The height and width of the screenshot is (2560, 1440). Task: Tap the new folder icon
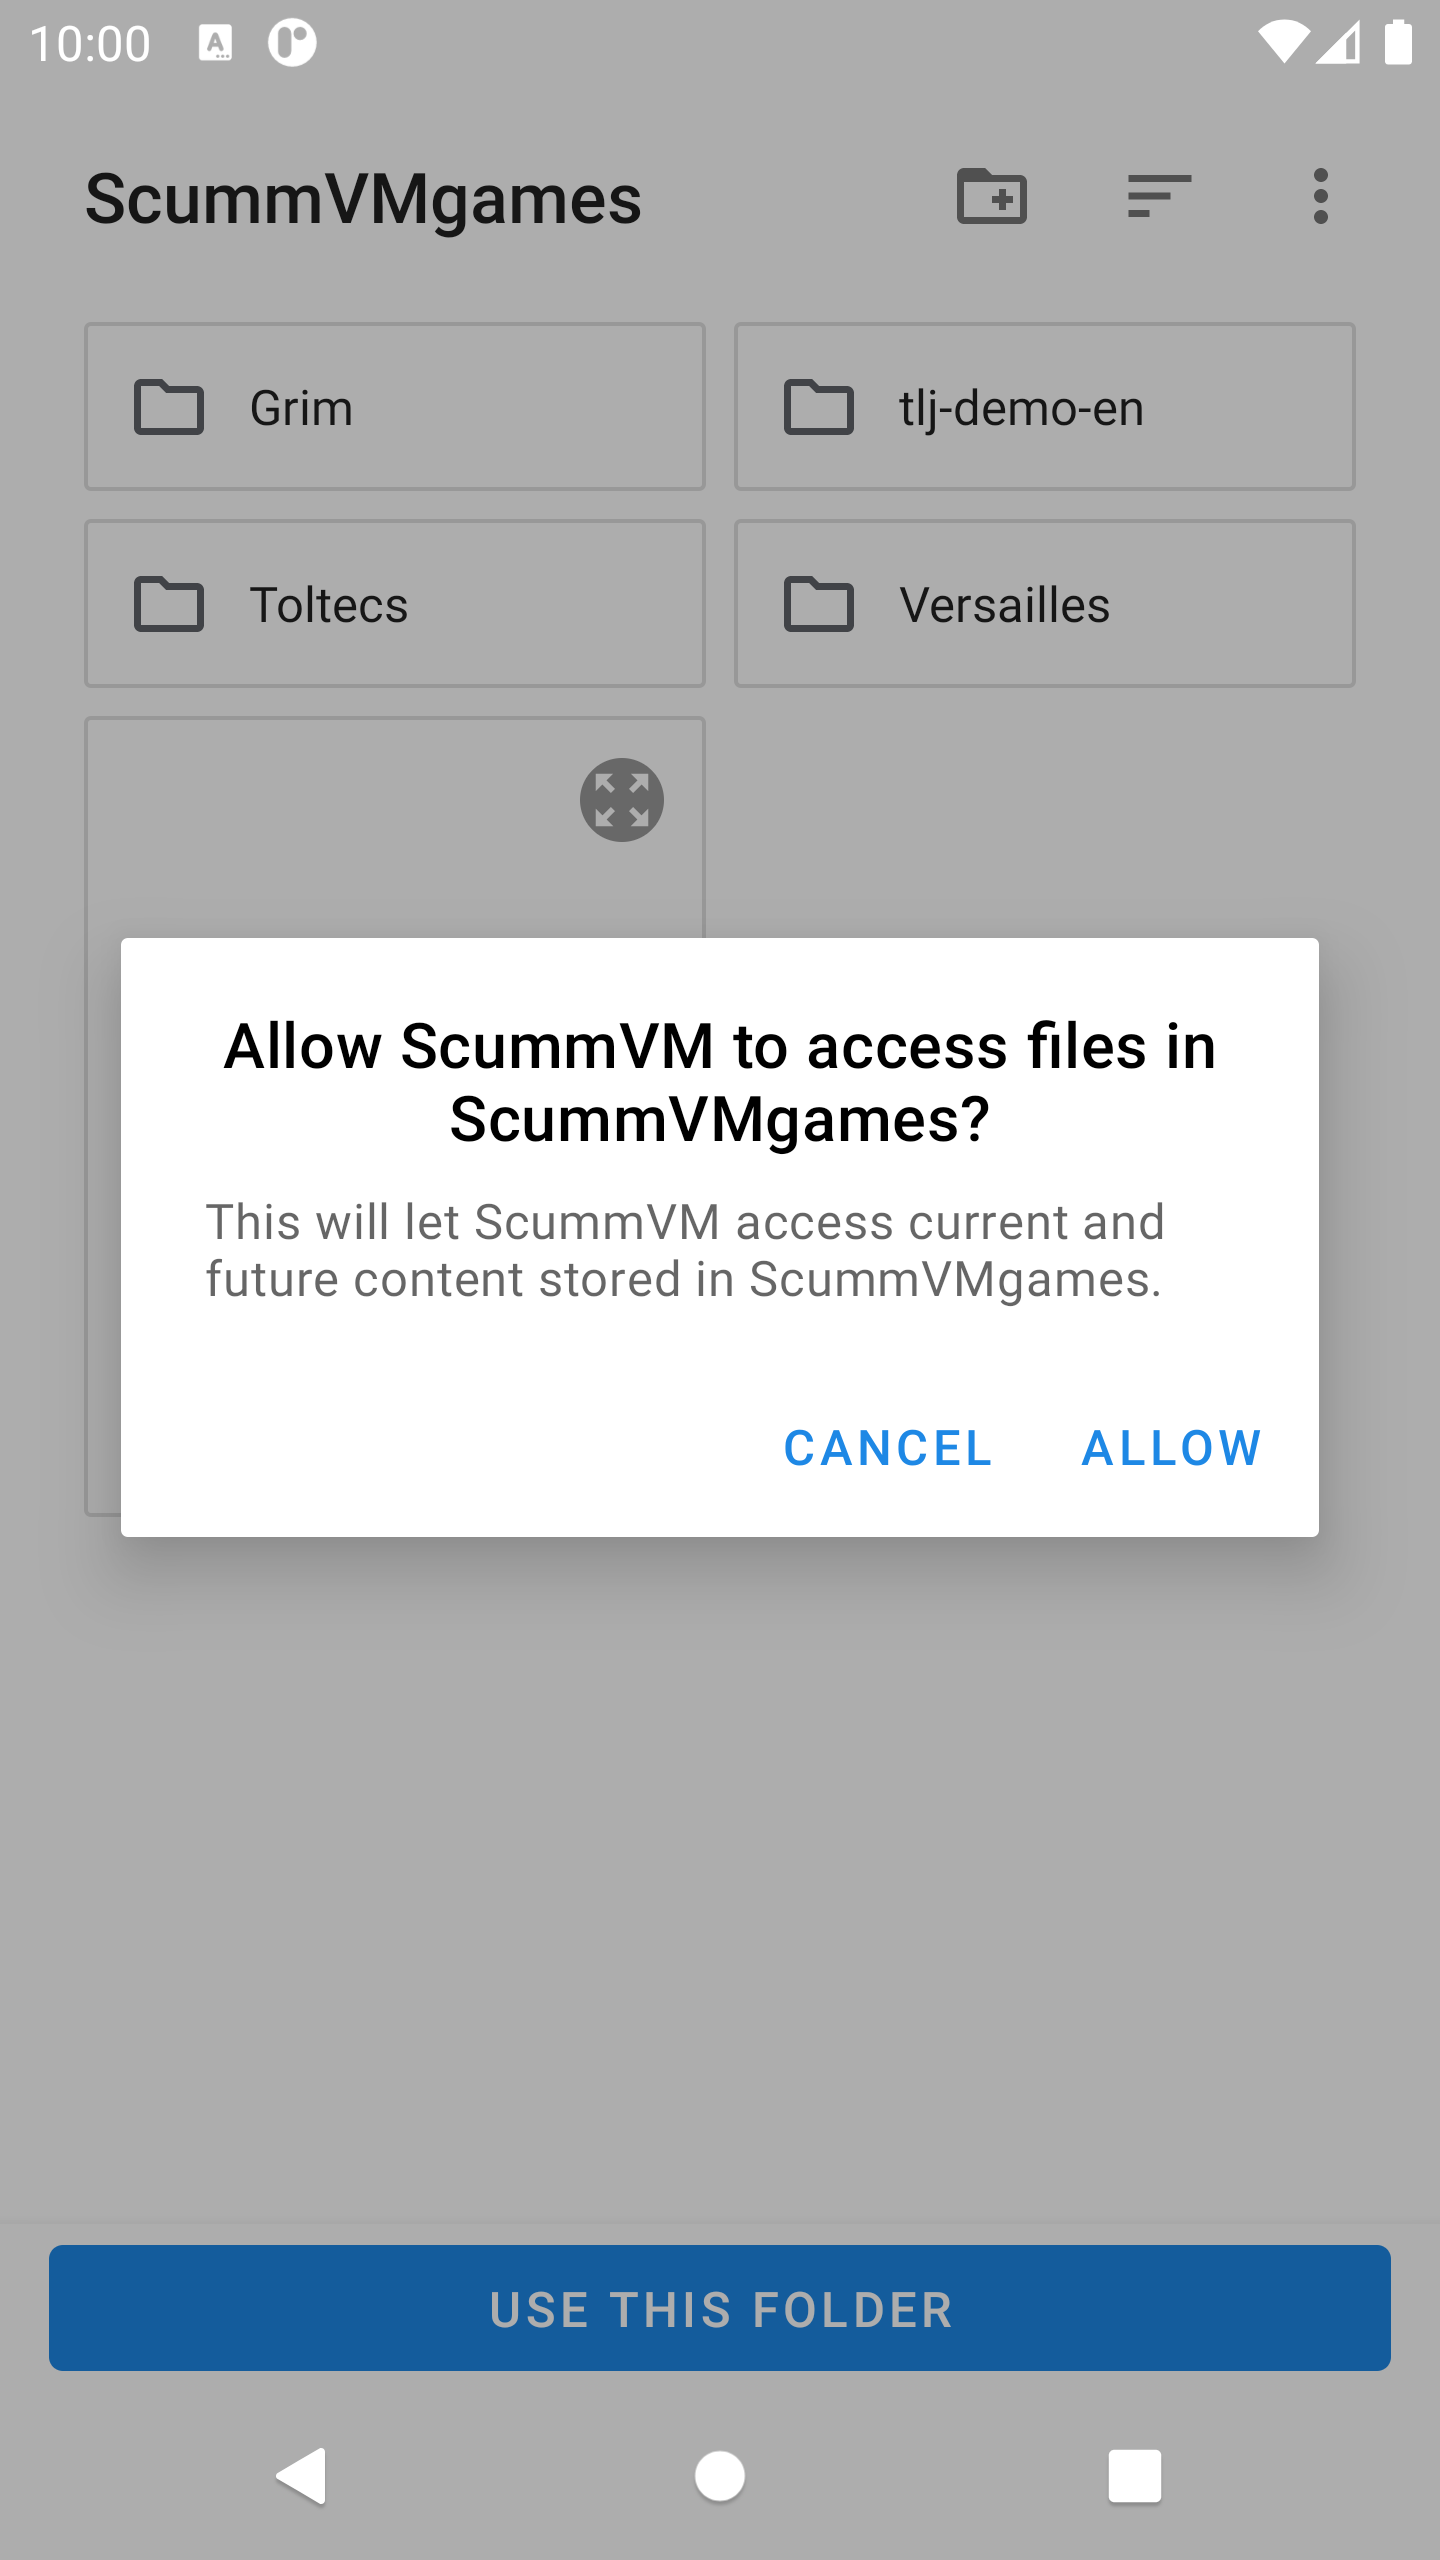[x=992, y=196]
